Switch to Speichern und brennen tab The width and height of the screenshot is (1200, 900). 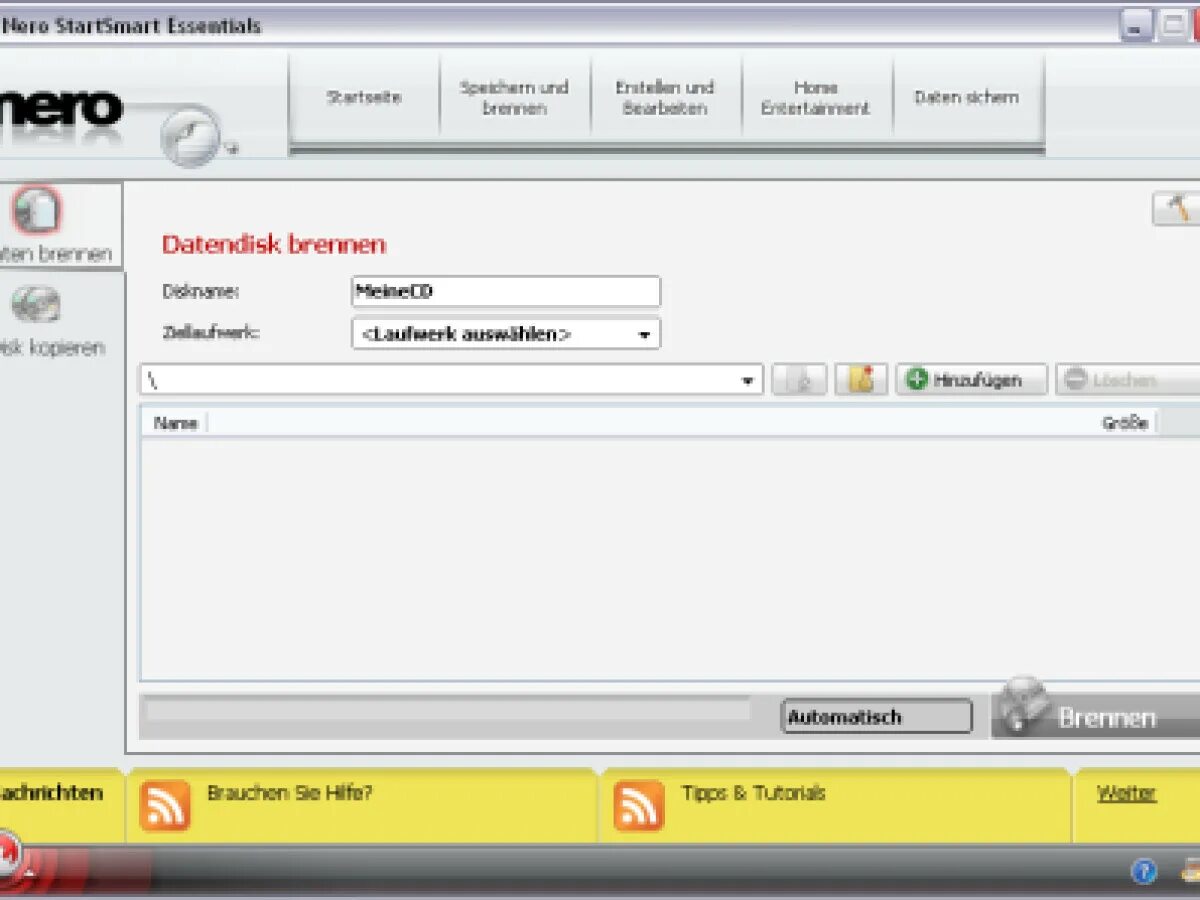click(514, 98)
